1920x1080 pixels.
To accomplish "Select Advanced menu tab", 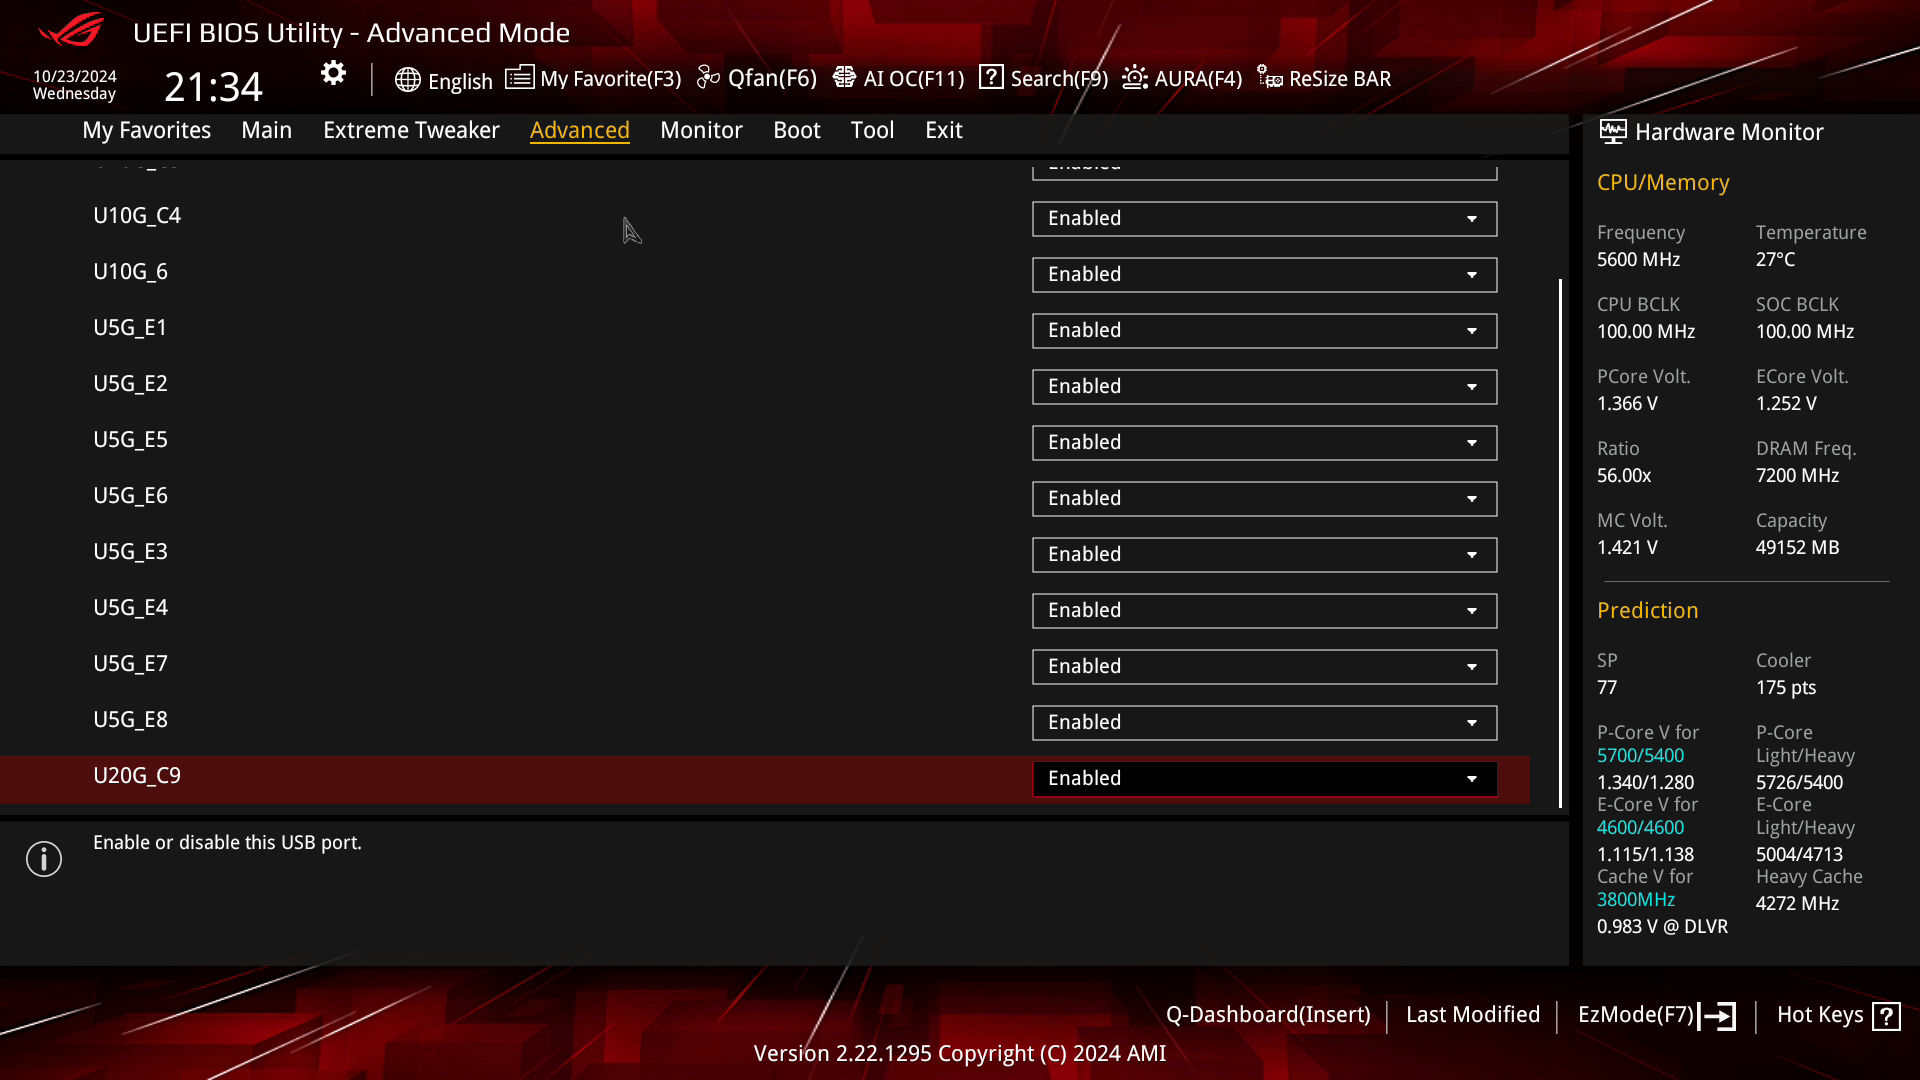I will tap(580, 129).
